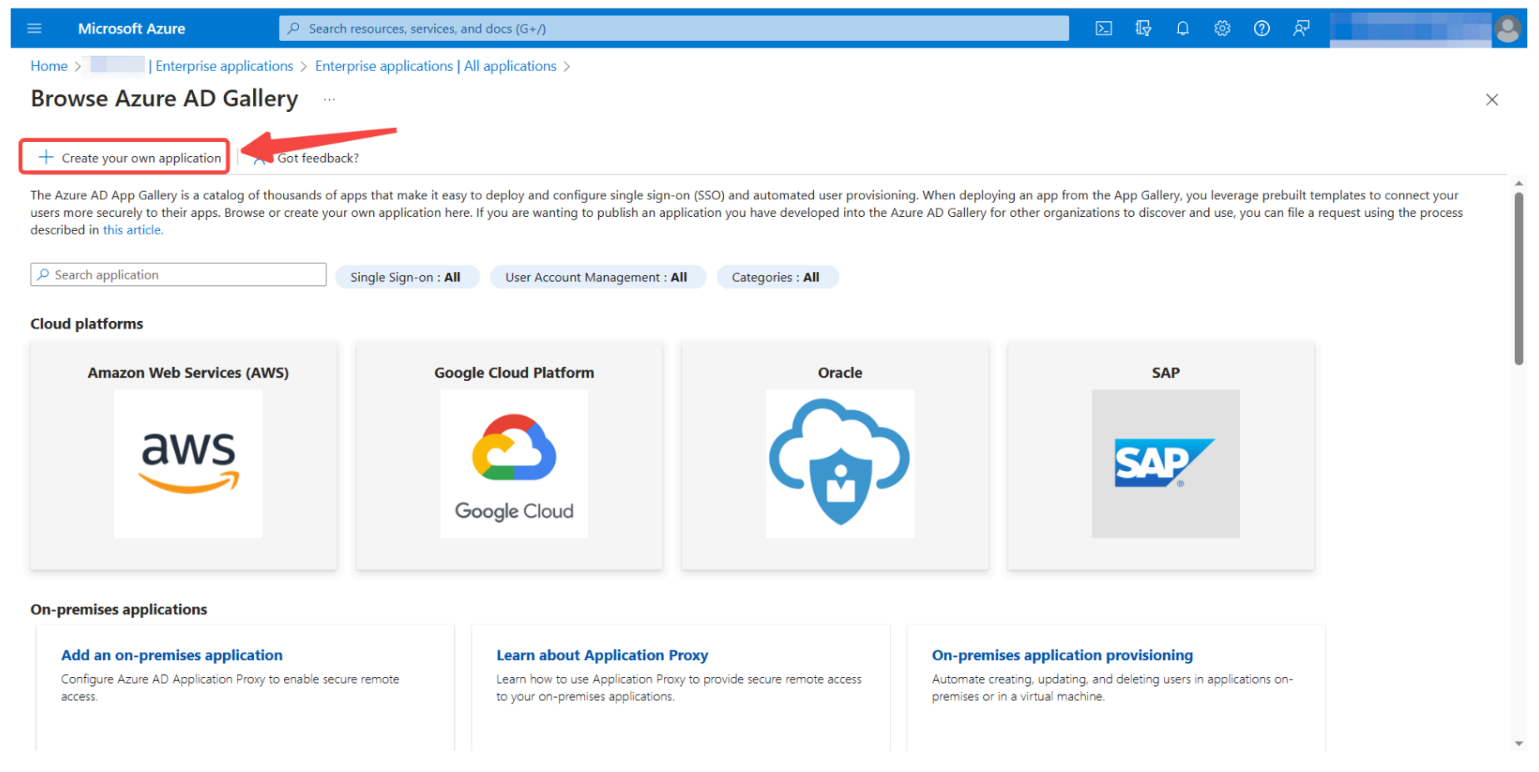Click the Create your own application button

[129, 158]
